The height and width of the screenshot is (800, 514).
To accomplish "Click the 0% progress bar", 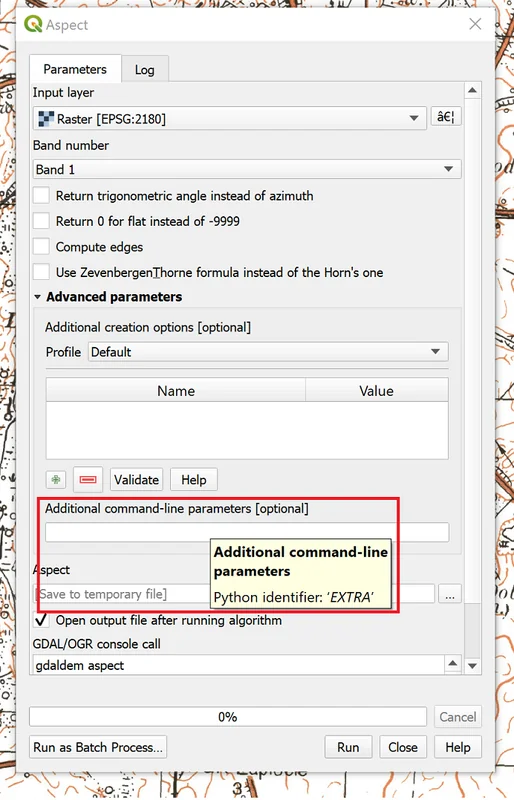I will point(228,717).
